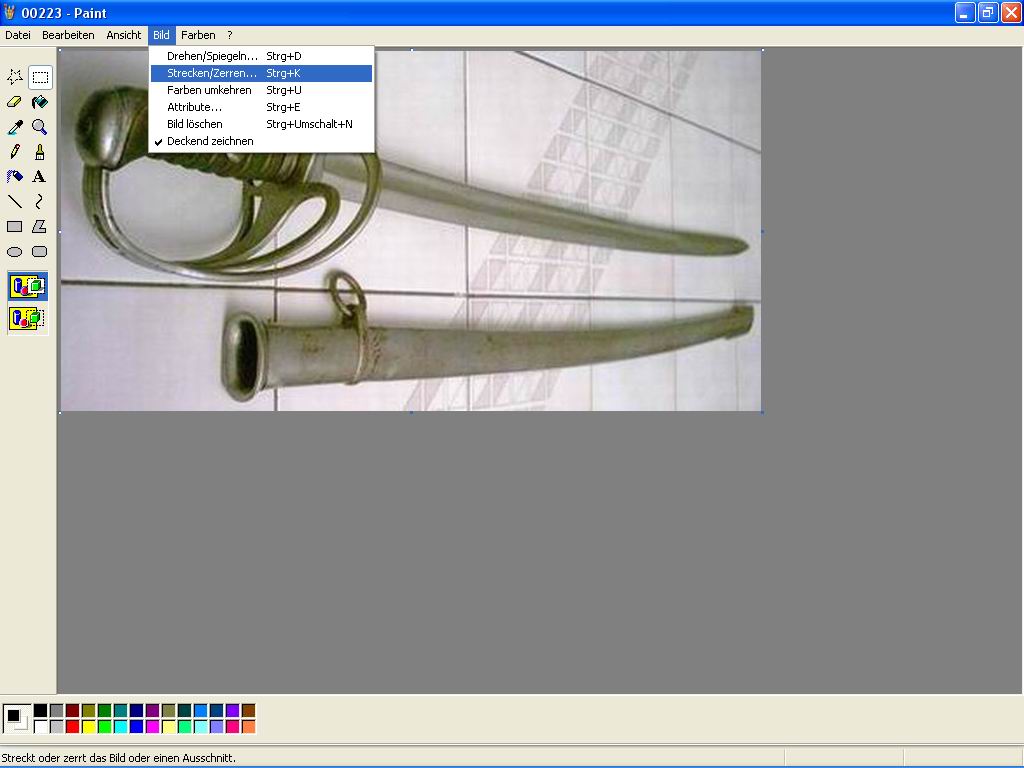Pick the Fill With Color bucket tool

tap(39, 102)
